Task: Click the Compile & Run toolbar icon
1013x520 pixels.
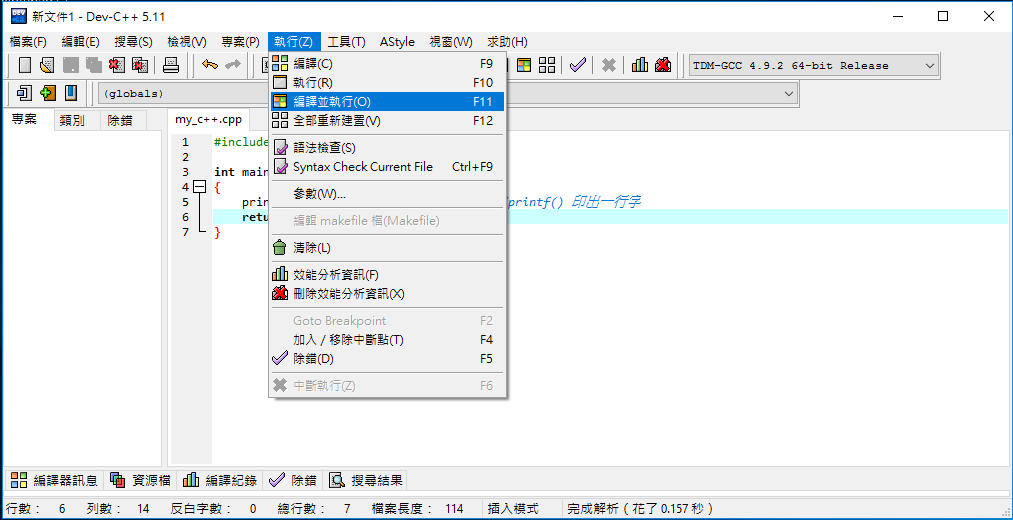Action: [x=524, y=65]
